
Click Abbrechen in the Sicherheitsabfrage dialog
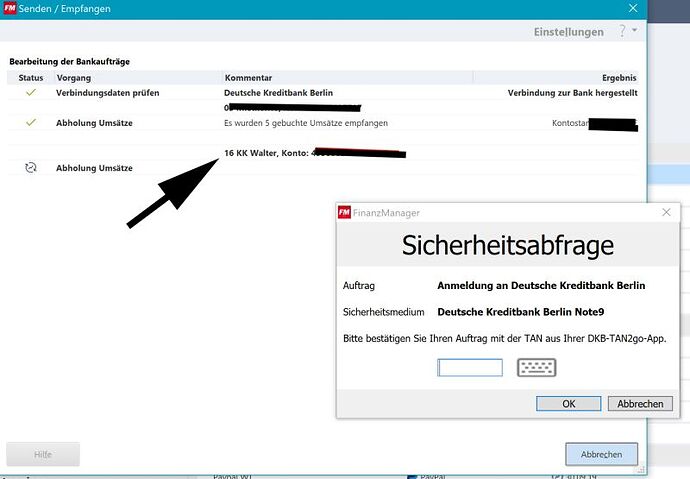pyautogui.click(x=640, y=403)
